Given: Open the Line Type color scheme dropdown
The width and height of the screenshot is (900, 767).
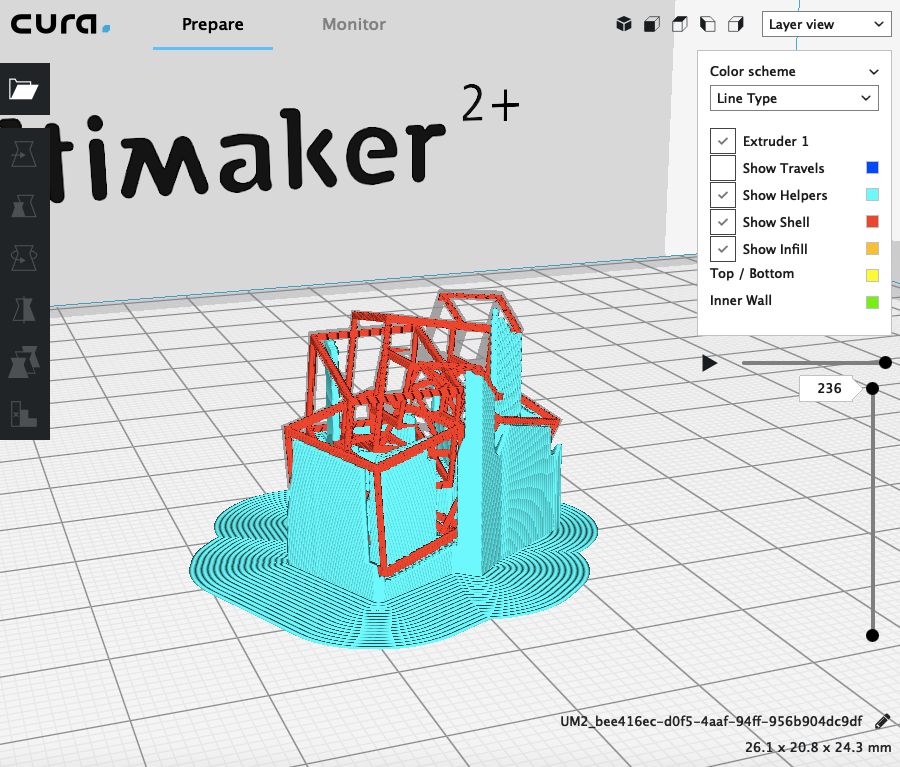Looking at the screenshot, I should [x=794, y=98].
